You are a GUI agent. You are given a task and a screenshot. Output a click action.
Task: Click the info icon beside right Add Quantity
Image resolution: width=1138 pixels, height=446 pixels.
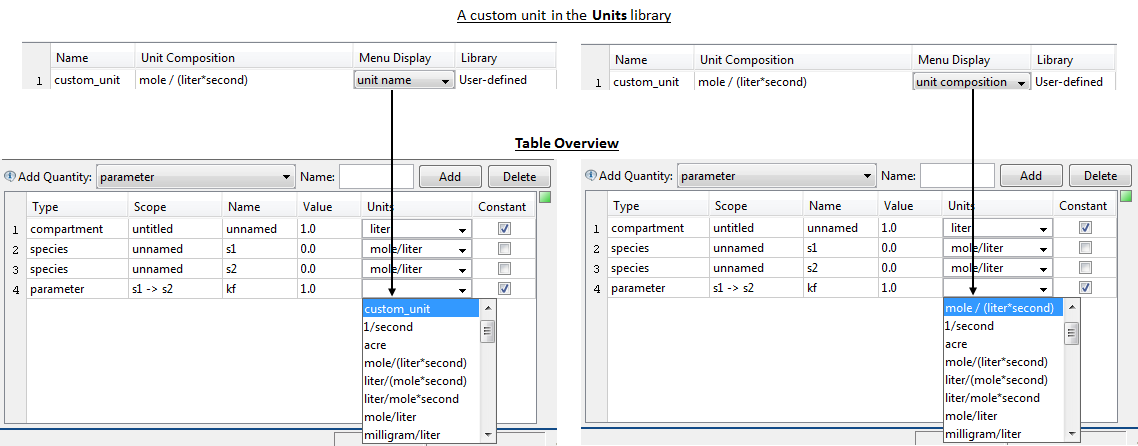pyautogui.click(x=592, y=176)
